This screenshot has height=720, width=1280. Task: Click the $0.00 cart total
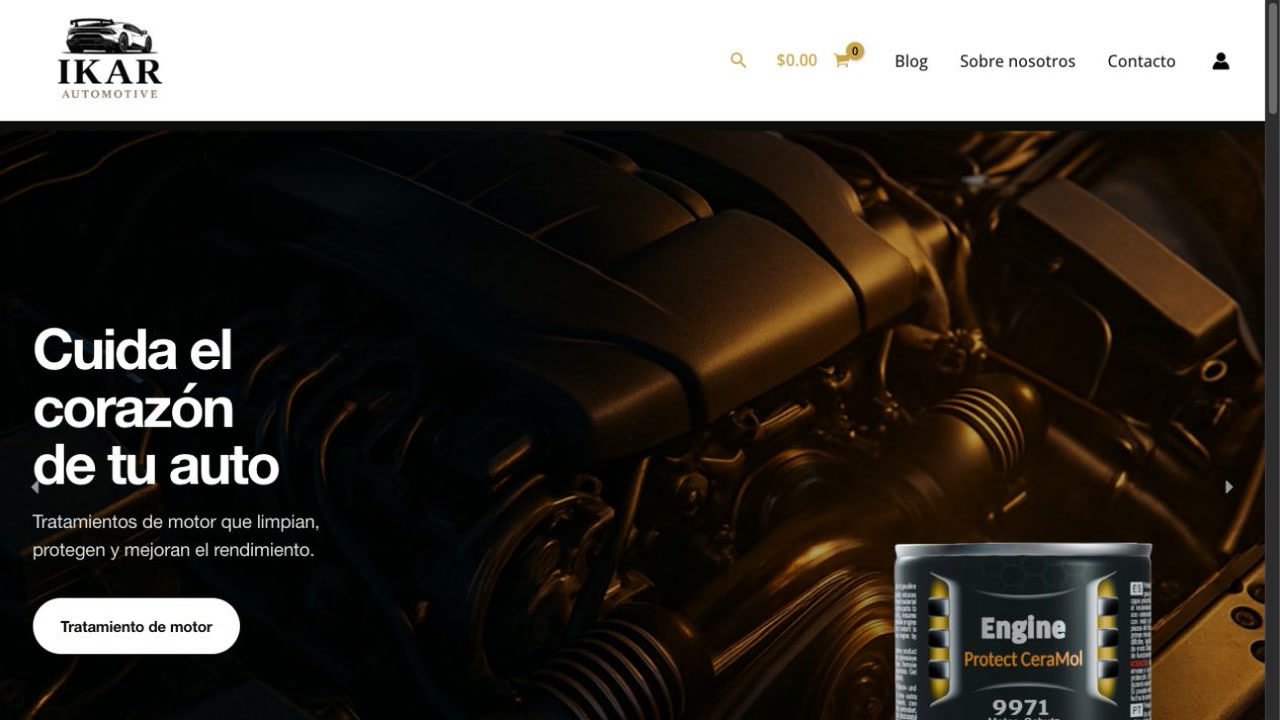[796, 60]
